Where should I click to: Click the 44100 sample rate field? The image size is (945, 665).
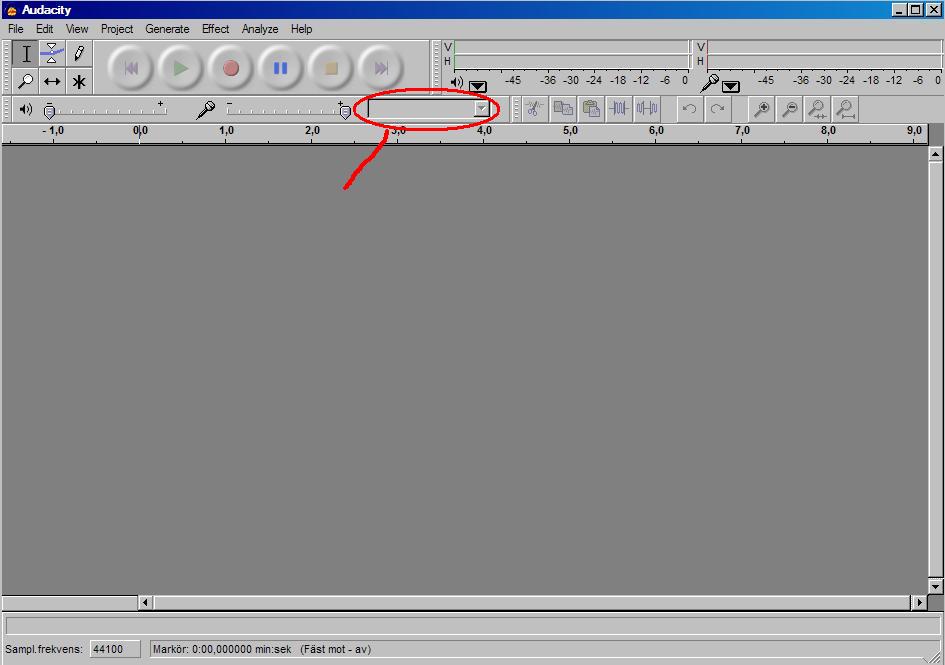pos(115,649)
